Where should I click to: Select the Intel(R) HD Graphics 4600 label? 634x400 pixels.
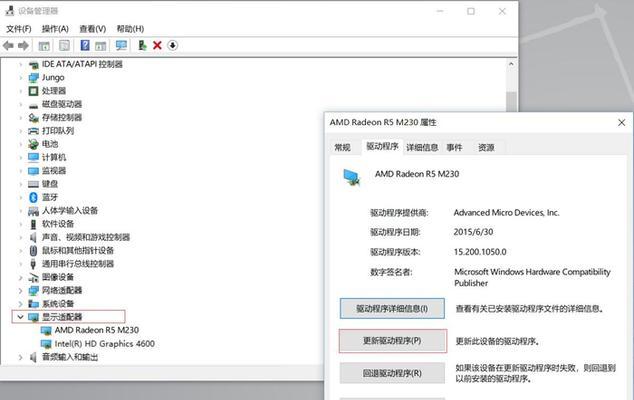point(105,344)
